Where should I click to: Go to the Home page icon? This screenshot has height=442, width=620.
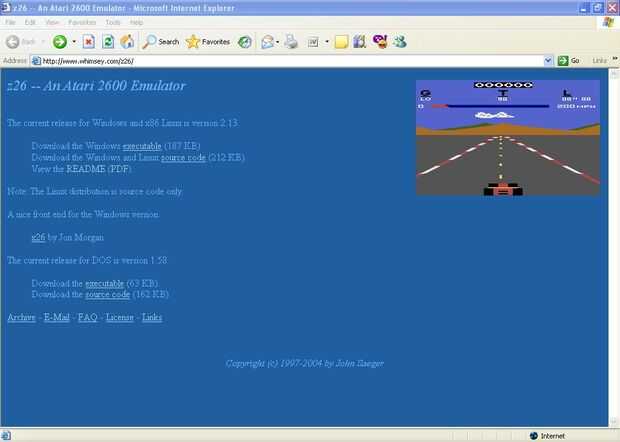point(127,42)
